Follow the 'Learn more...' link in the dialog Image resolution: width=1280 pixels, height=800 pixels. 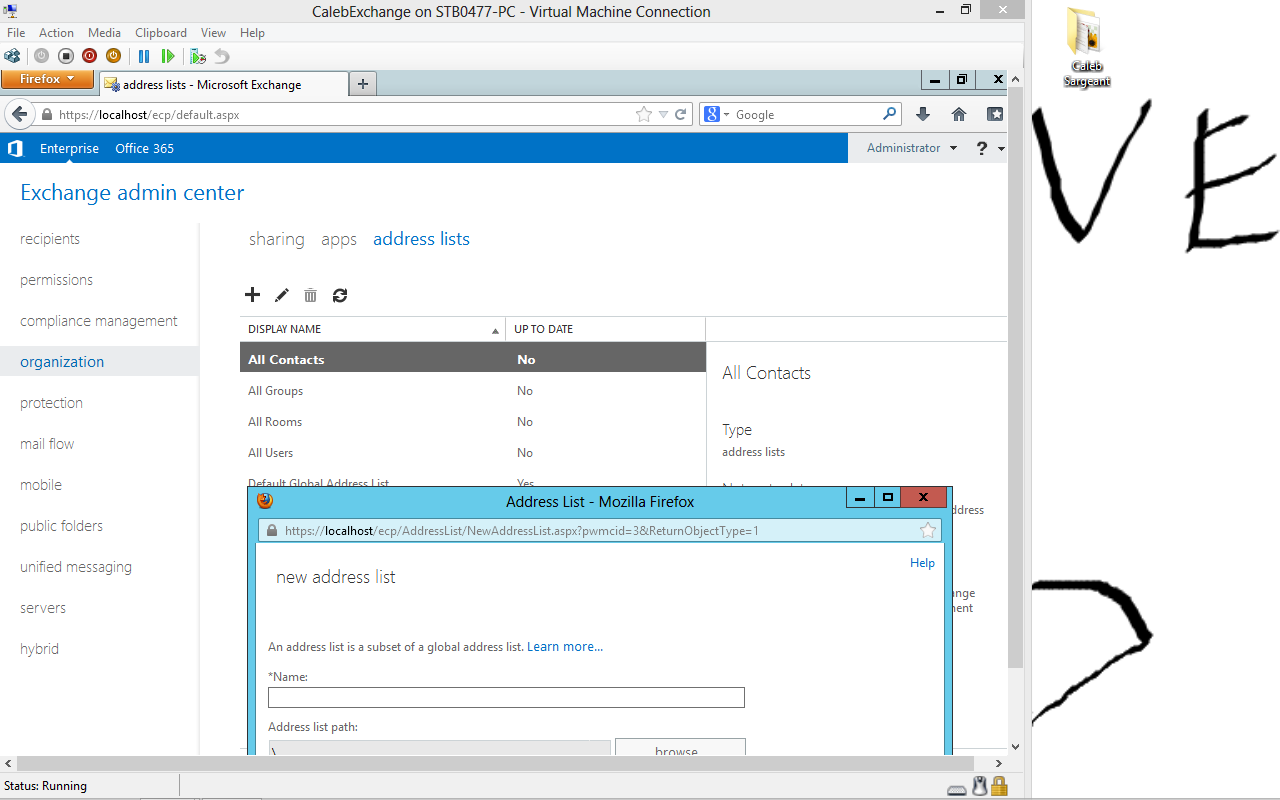(565, 647)
